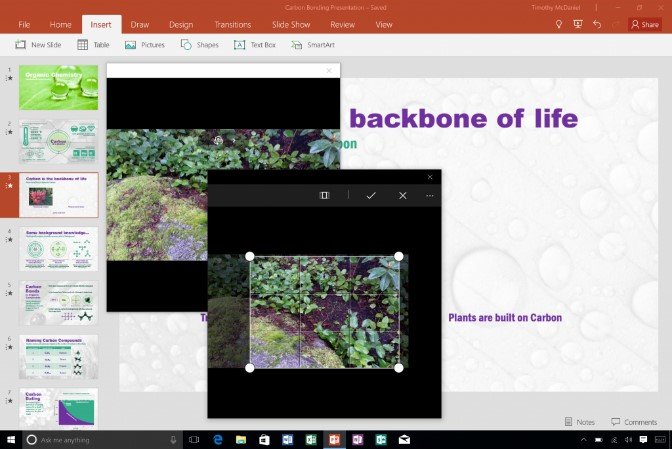Choose Shapes from the Insert ribbon
The width and height of the screenshot is (672, 449).
(x=200, y=45)
